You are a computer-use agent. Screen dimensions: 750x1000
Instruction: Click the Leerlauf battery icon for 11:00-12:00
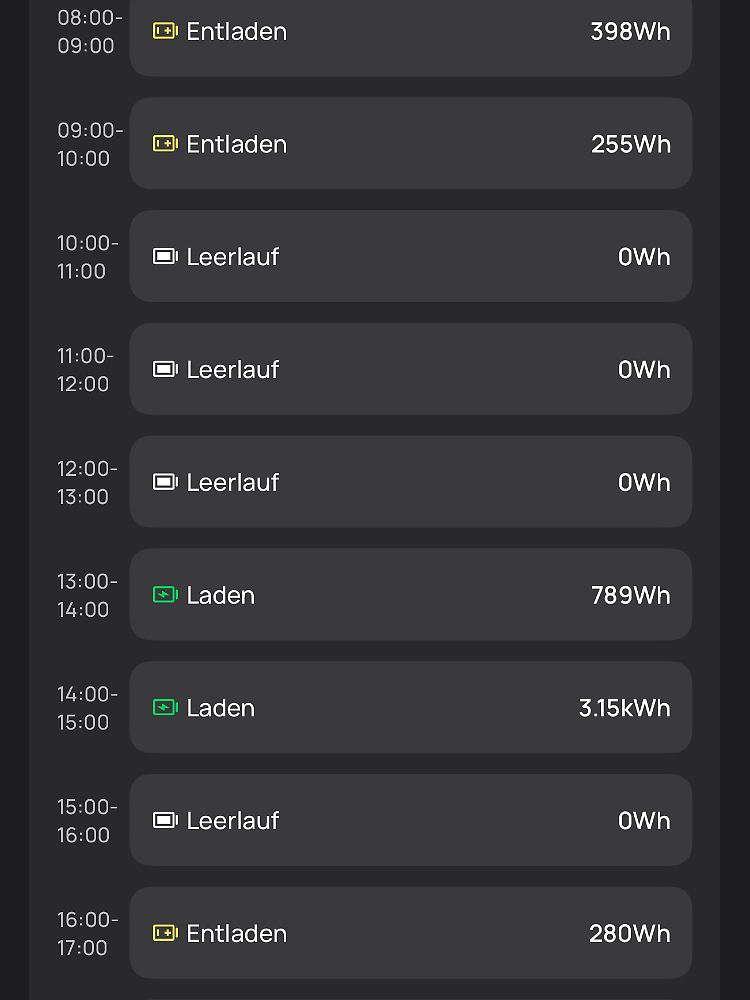[x=165, y=369]
